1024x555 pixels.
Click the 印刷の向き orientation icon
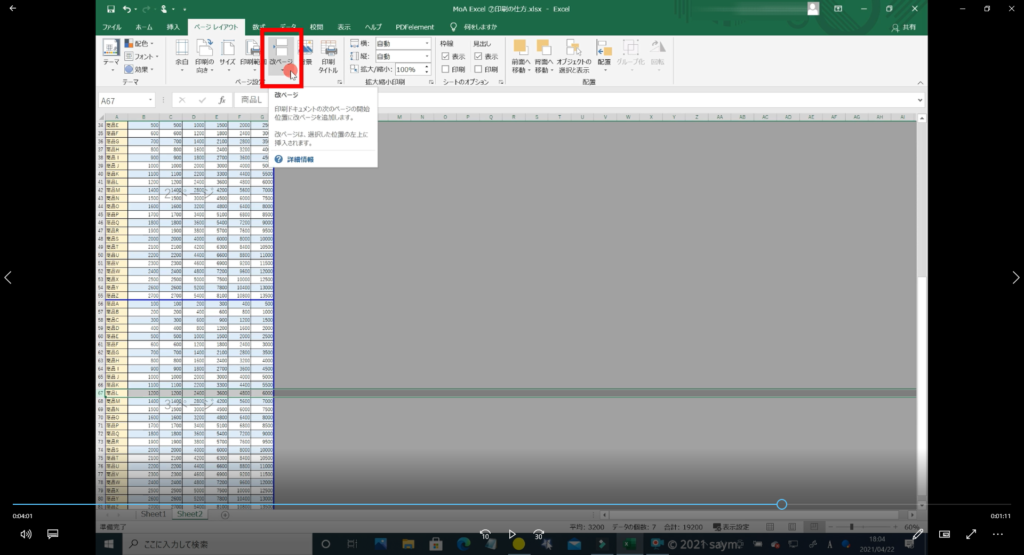tap(205, 55)
